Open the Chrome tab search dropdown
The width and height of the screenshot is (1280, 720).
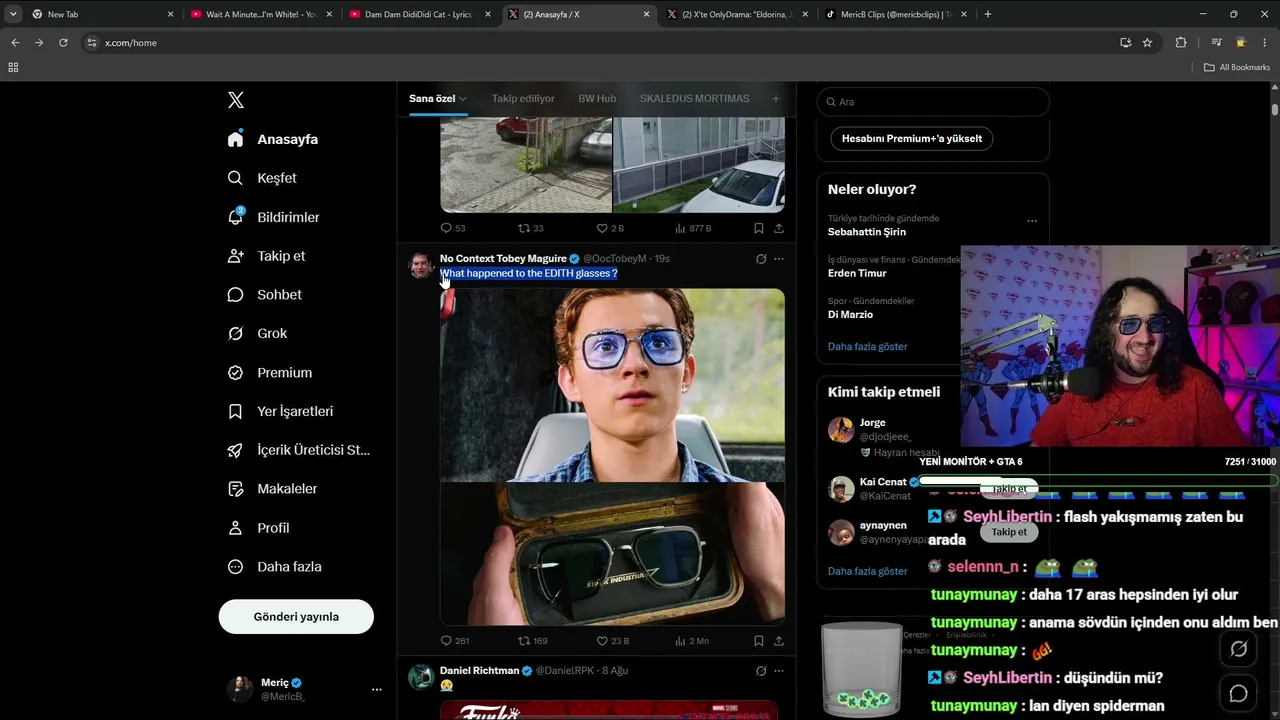pyautogui.click(x=13, y=14)
